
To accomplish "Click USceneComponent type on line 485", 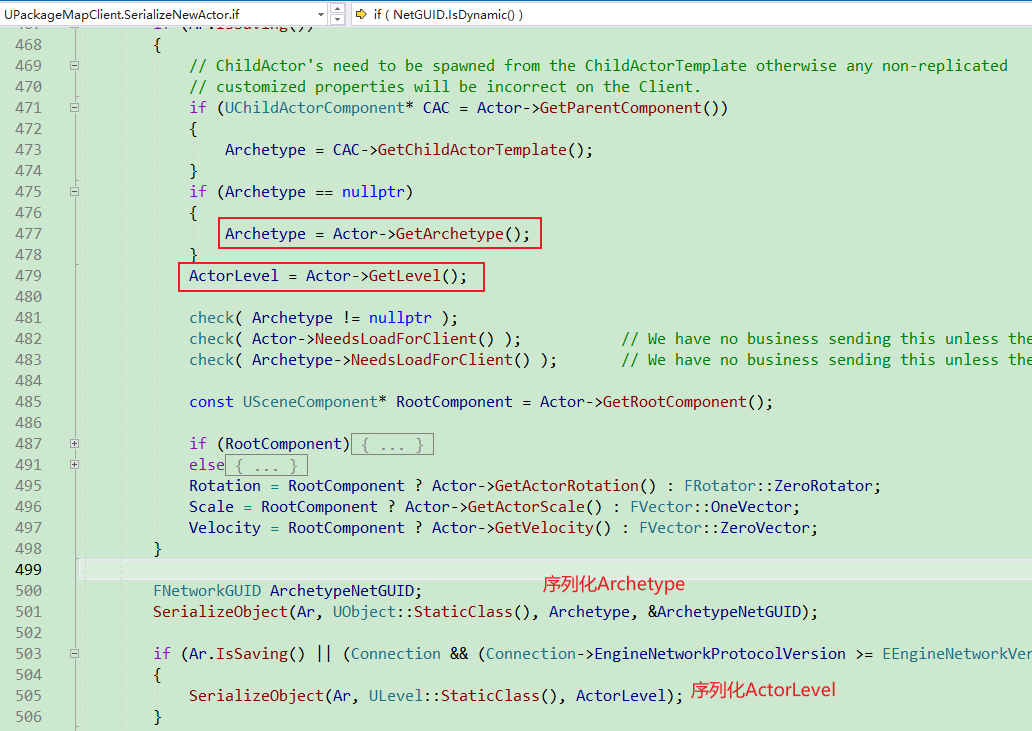I will [x=310, y=402].
